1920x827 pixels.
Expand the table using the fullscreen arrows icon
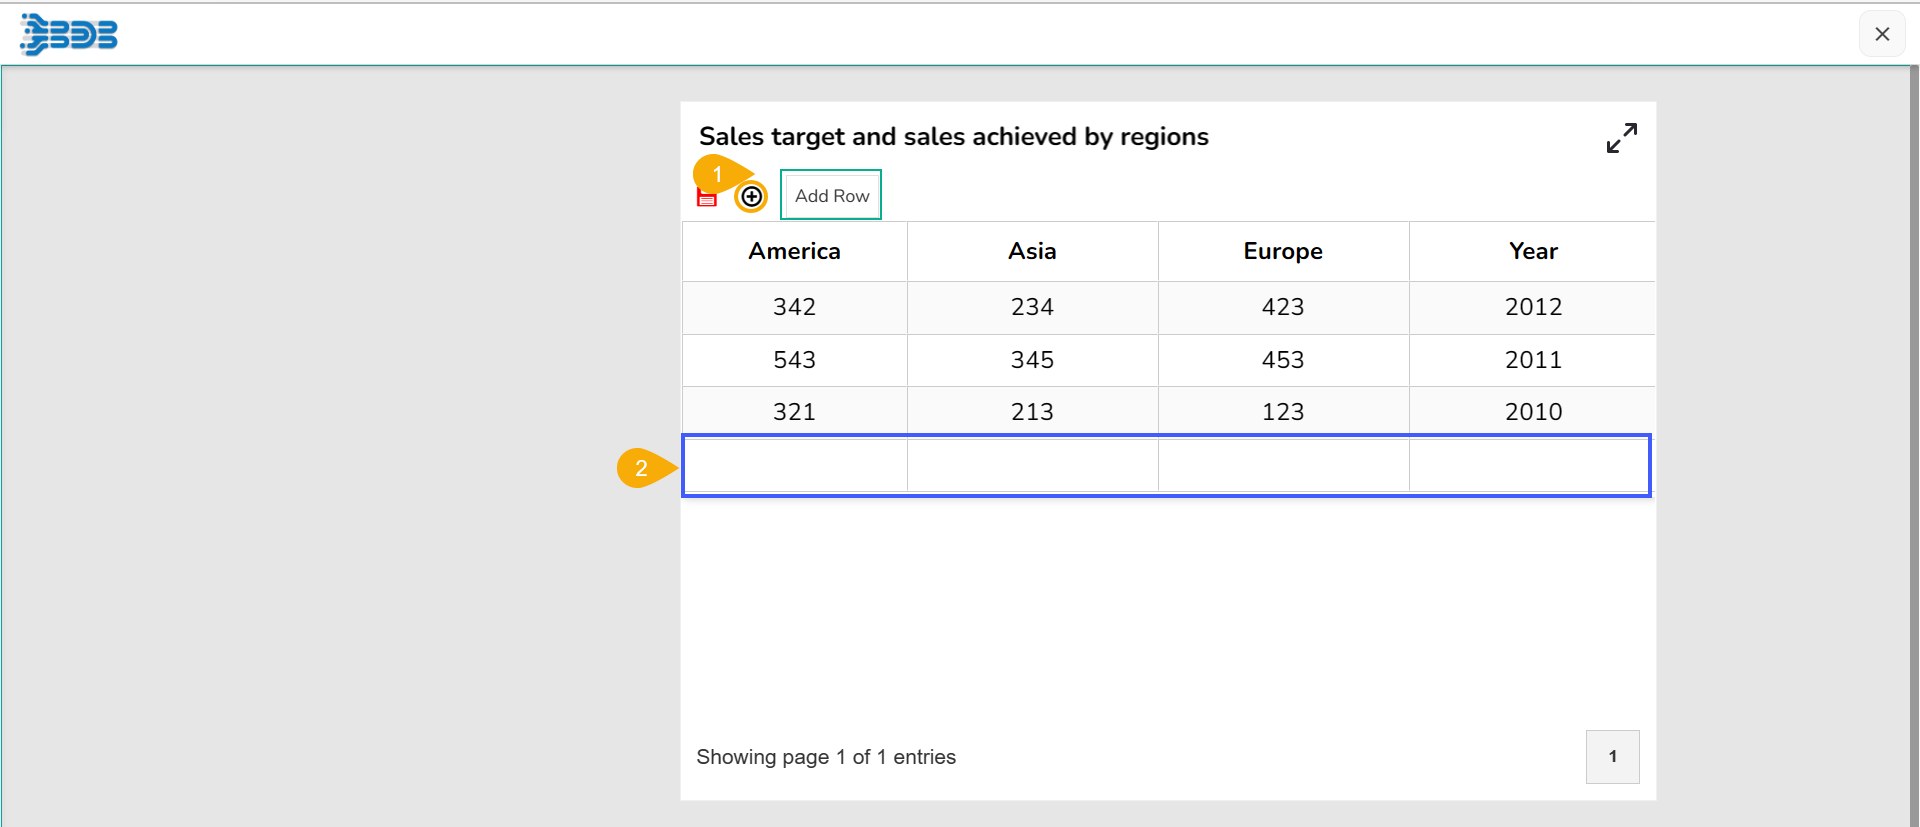1621,138
